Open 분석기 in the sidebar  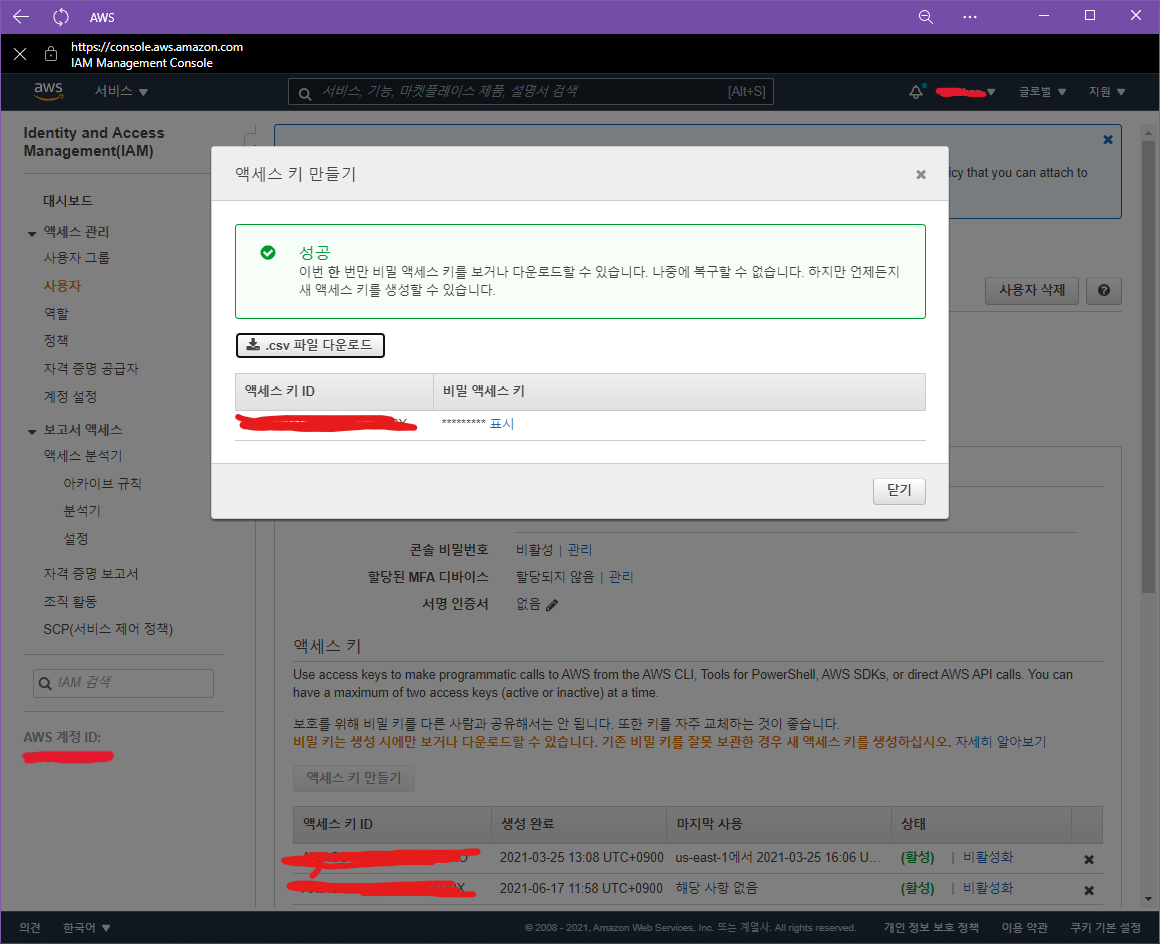82,510
